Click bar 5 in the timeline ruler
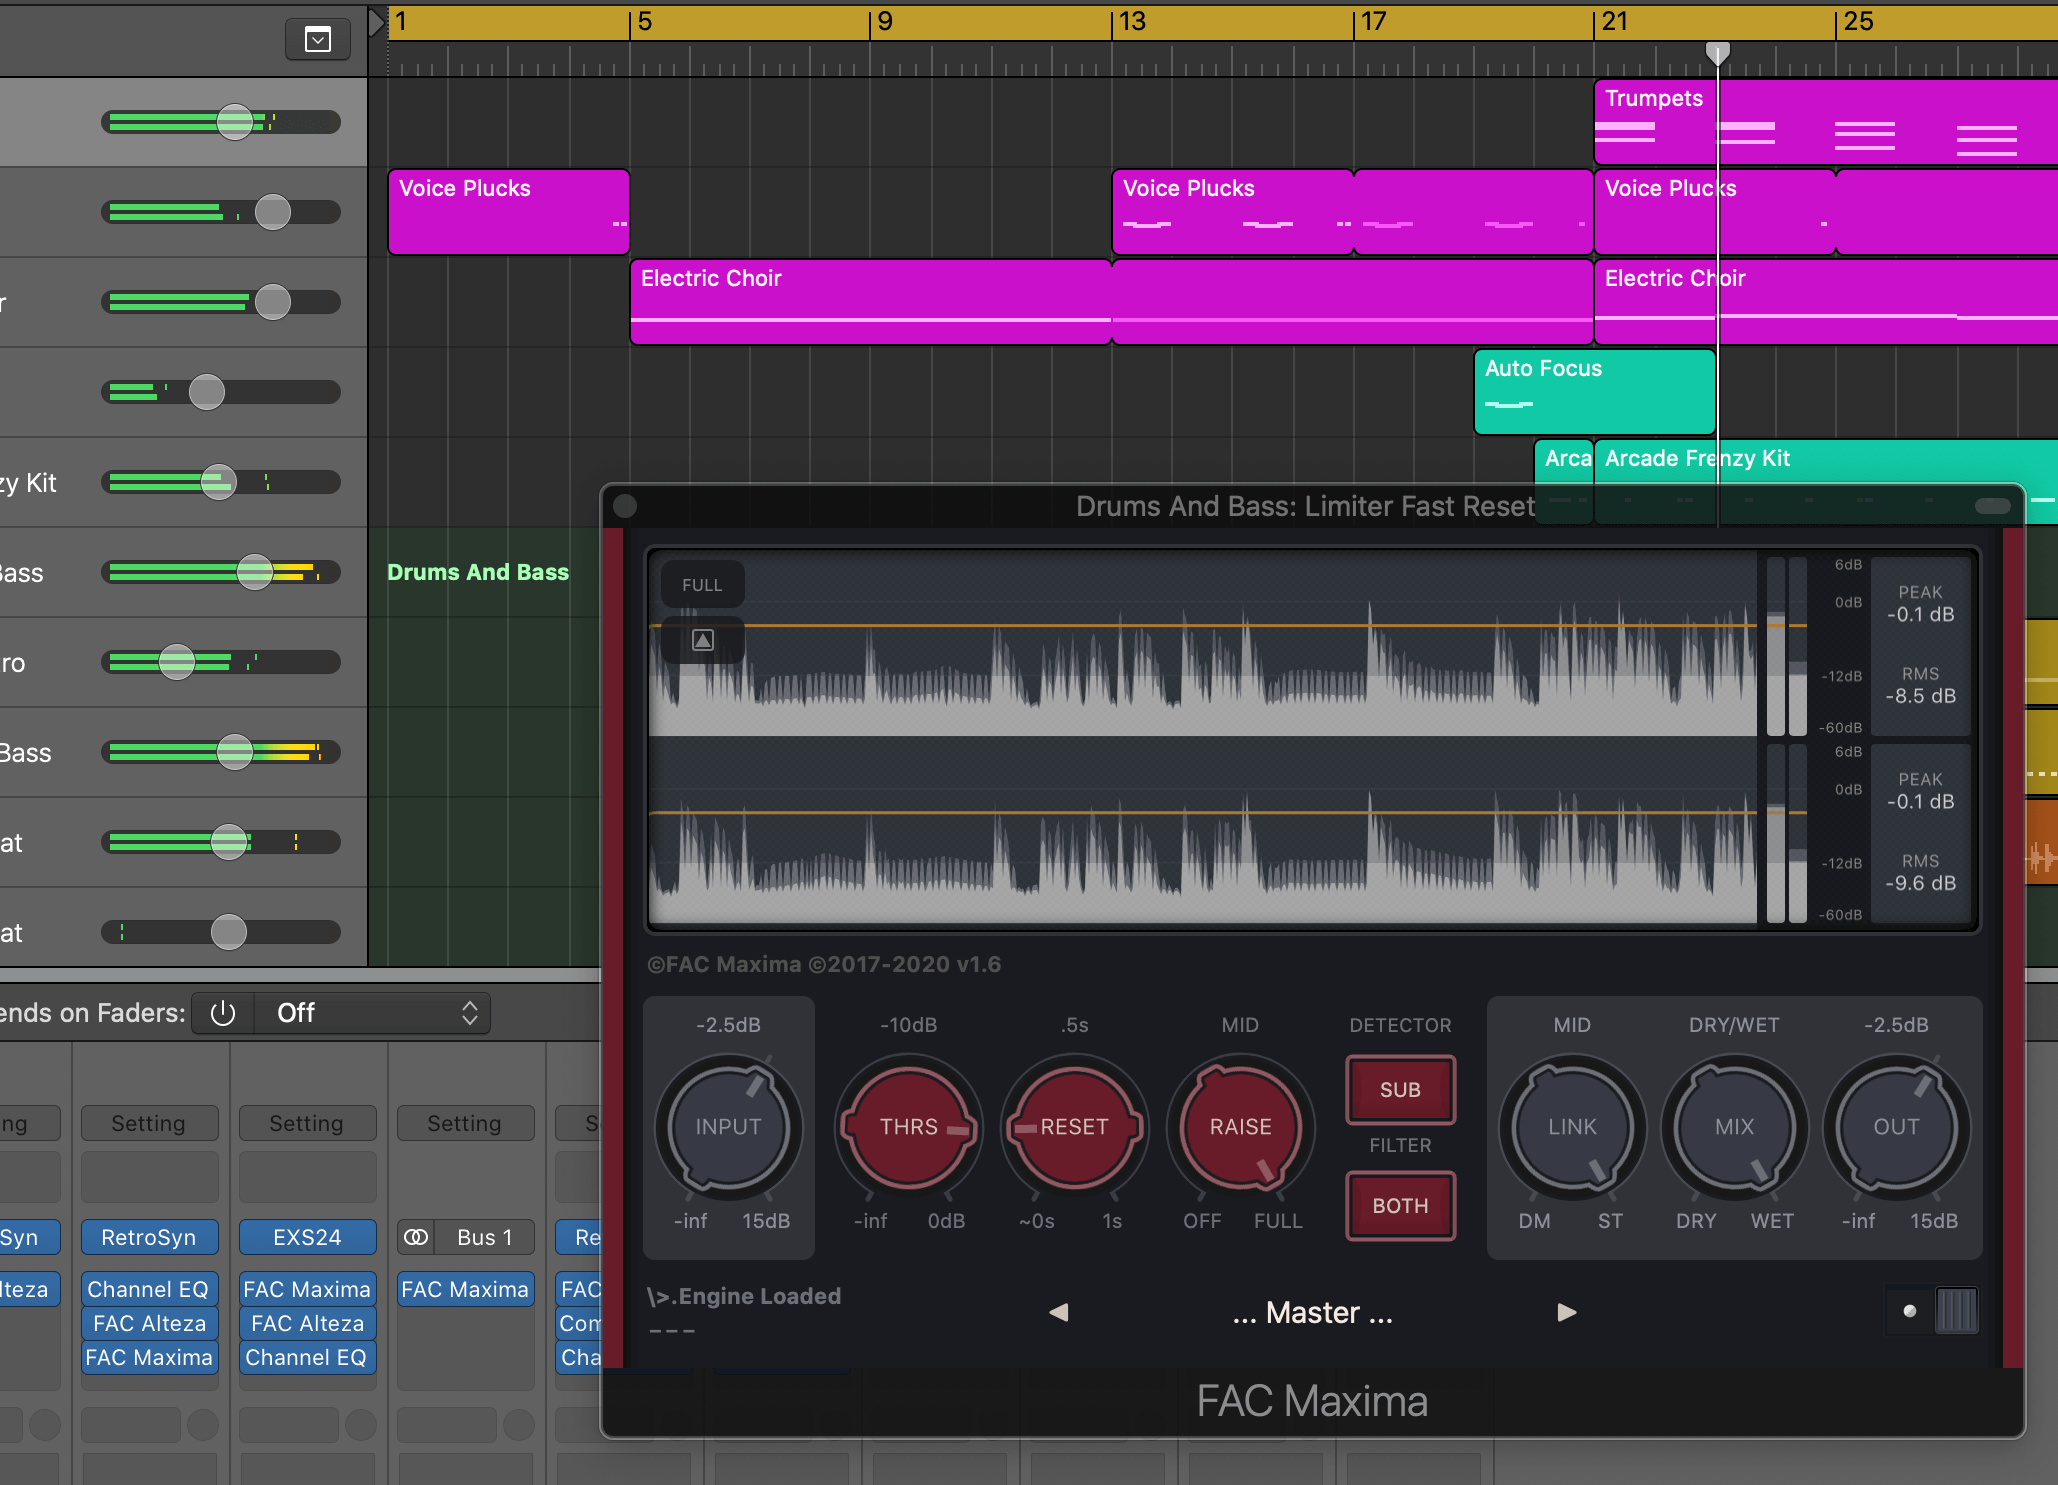 (644, 21)
